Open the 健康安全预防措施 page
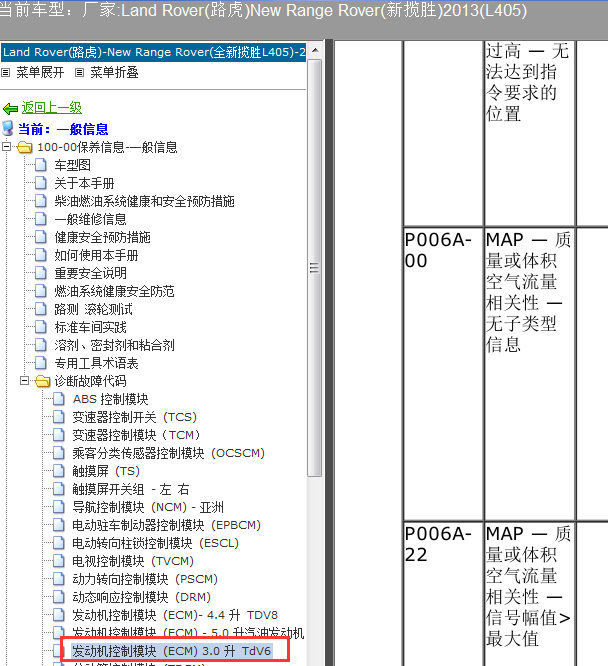608x666 pixels. click(102, 237)
